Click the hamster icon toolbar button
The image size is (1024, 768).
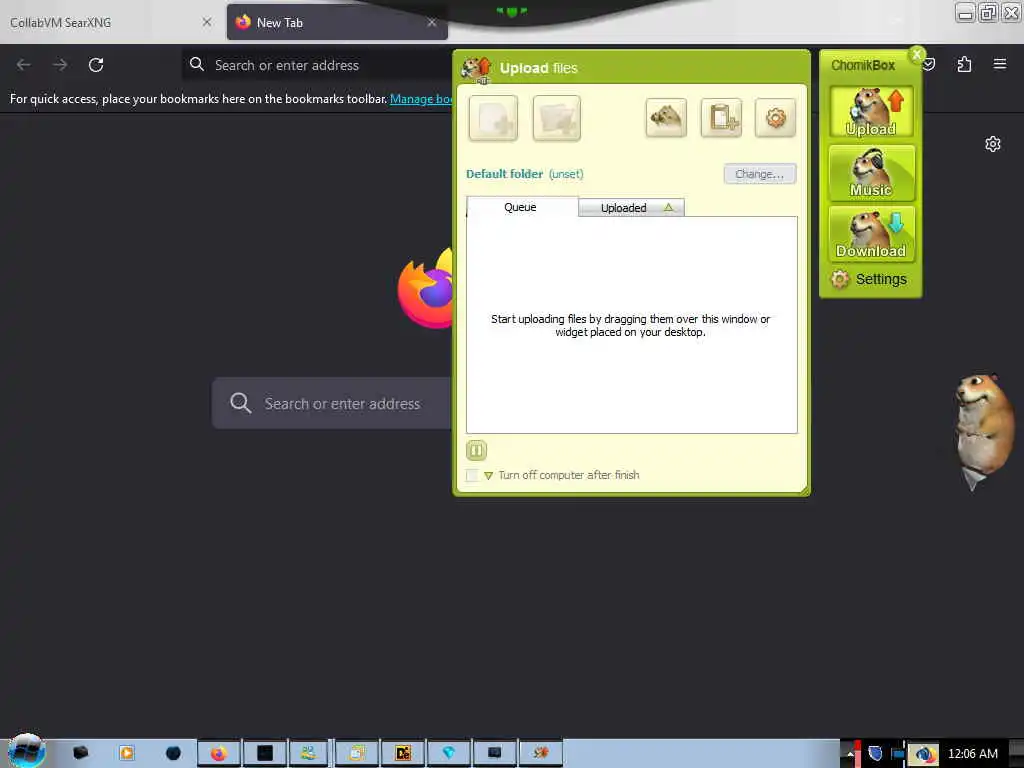point(665,118)
